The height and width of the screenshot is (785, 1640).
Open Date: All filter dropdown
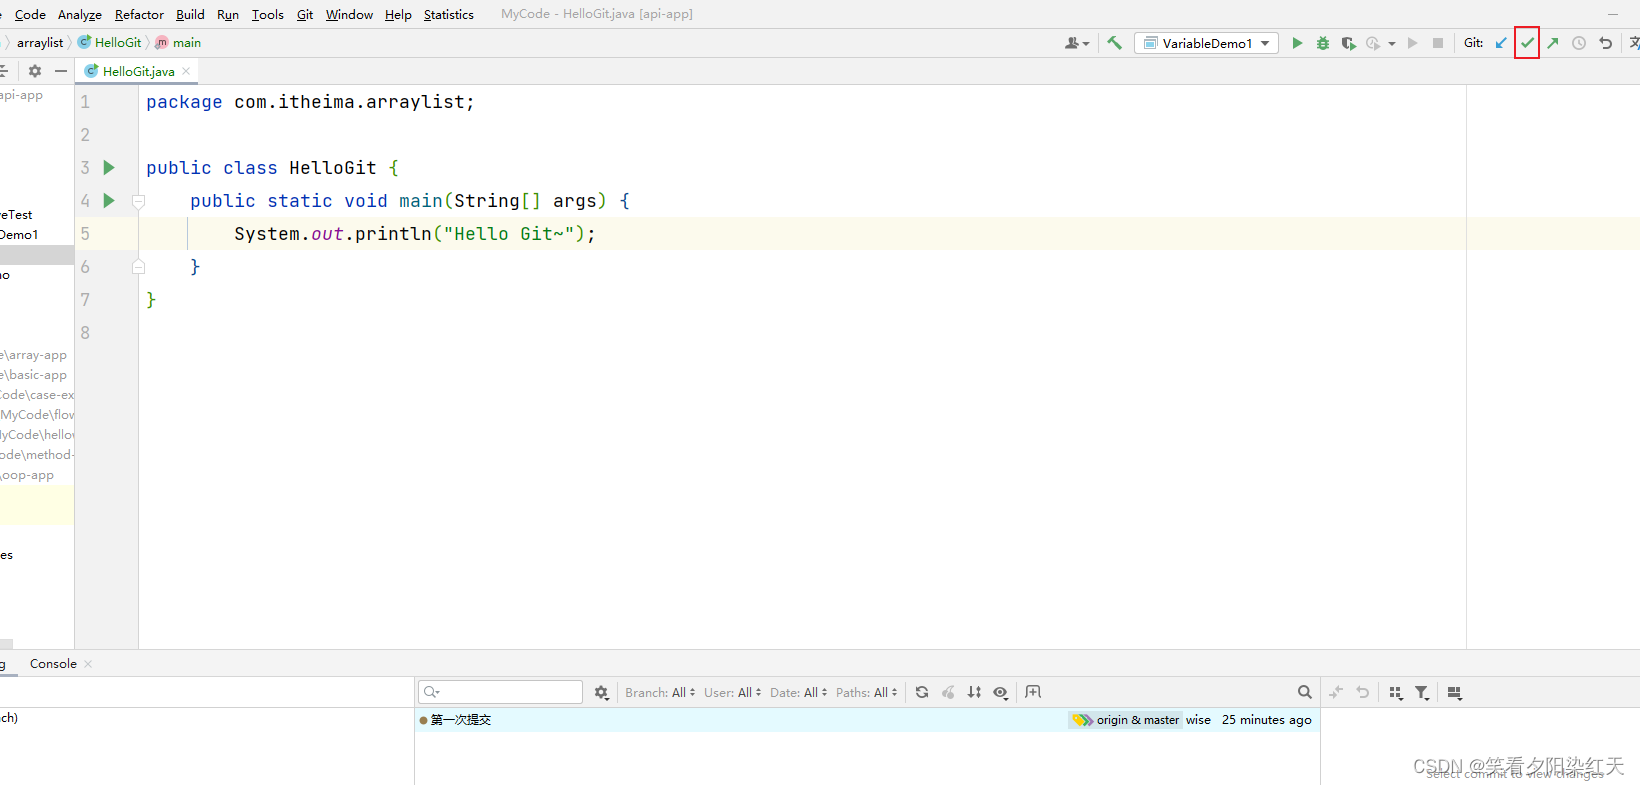pos(798,692)
